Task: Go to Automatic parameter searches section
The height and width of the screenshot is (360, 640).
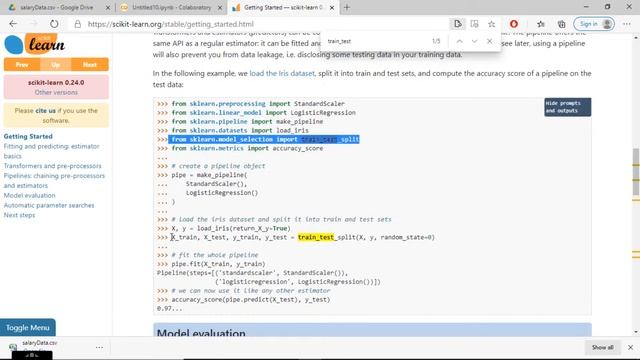Action: (49, 205)
